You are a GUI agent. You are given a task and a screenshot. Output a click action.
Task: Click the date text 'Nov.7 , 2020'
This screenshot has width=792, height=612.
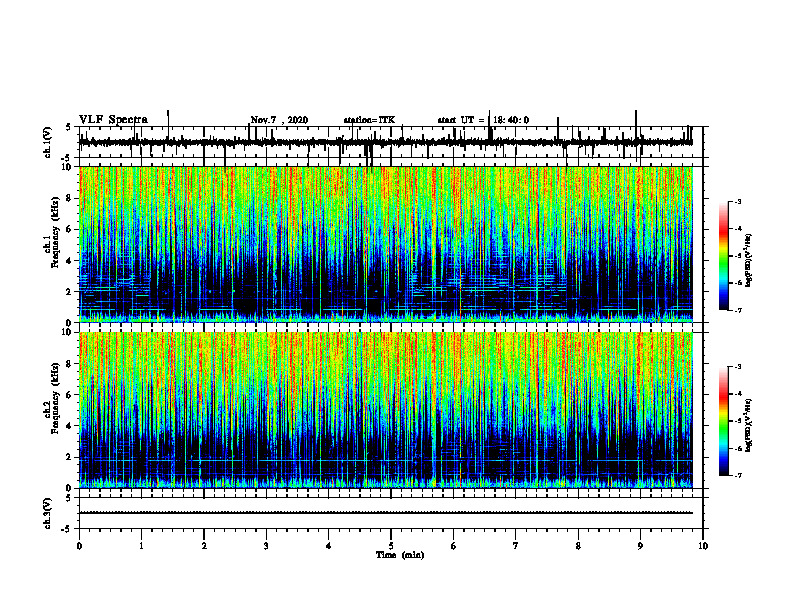[x=279, y=120]
